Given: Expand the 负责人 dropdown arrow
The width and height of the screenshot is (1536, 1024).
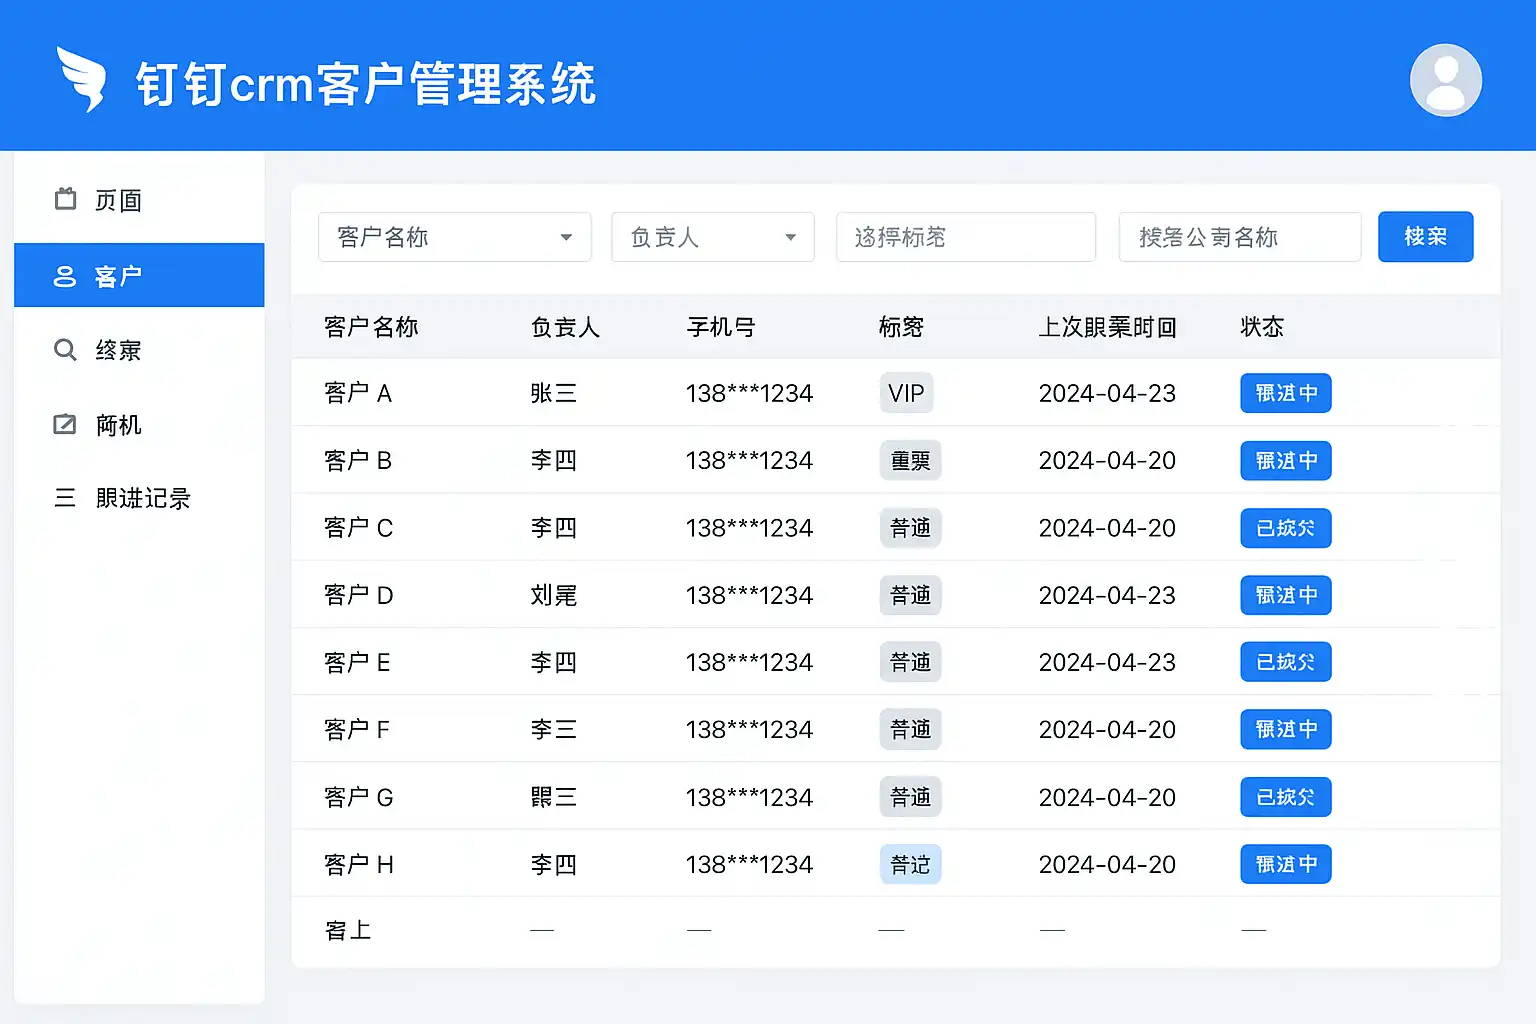Looking at the screenshot, I should pyautogui.click(x=790, y=237).
